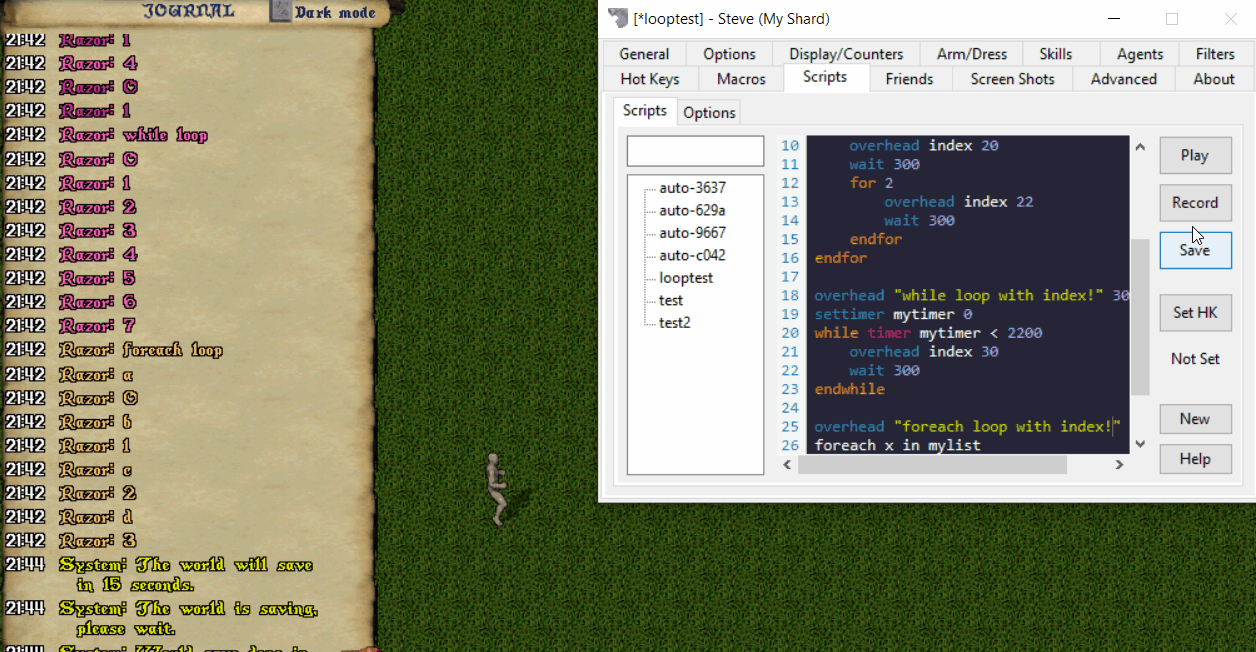This screenshot has width=1256, height=652.
Task: Open the Options main tab
Action: pyautogui.click(x=729, y=54)
